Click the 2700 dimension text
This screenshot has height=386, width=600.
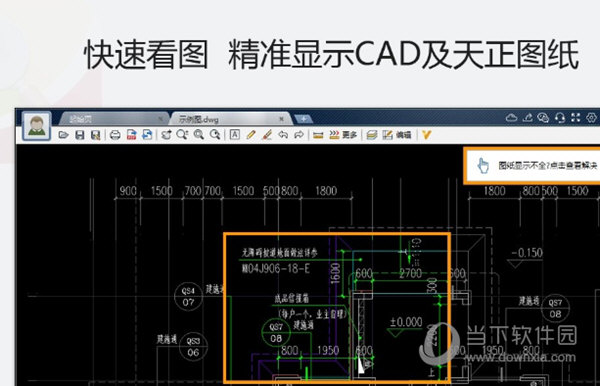(x=410, y=273)
